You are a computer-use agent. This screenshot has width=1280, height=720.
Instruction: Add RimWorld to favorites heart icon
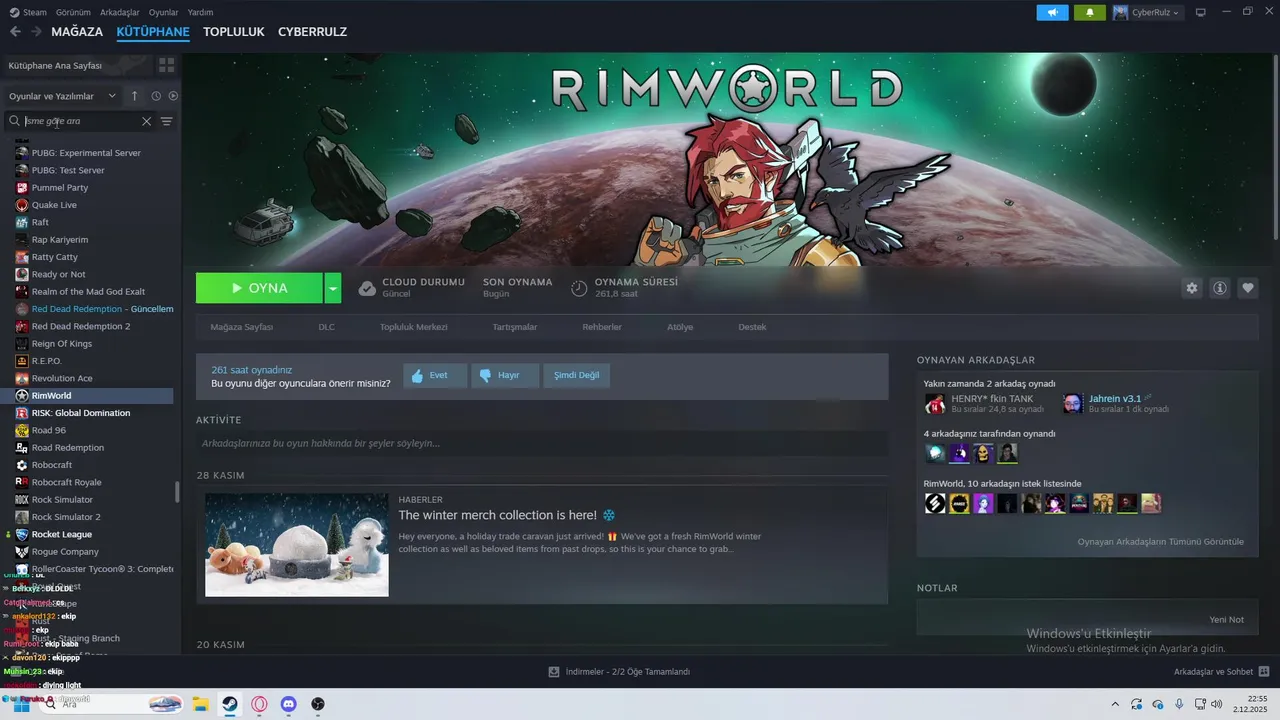(1248, 288)
